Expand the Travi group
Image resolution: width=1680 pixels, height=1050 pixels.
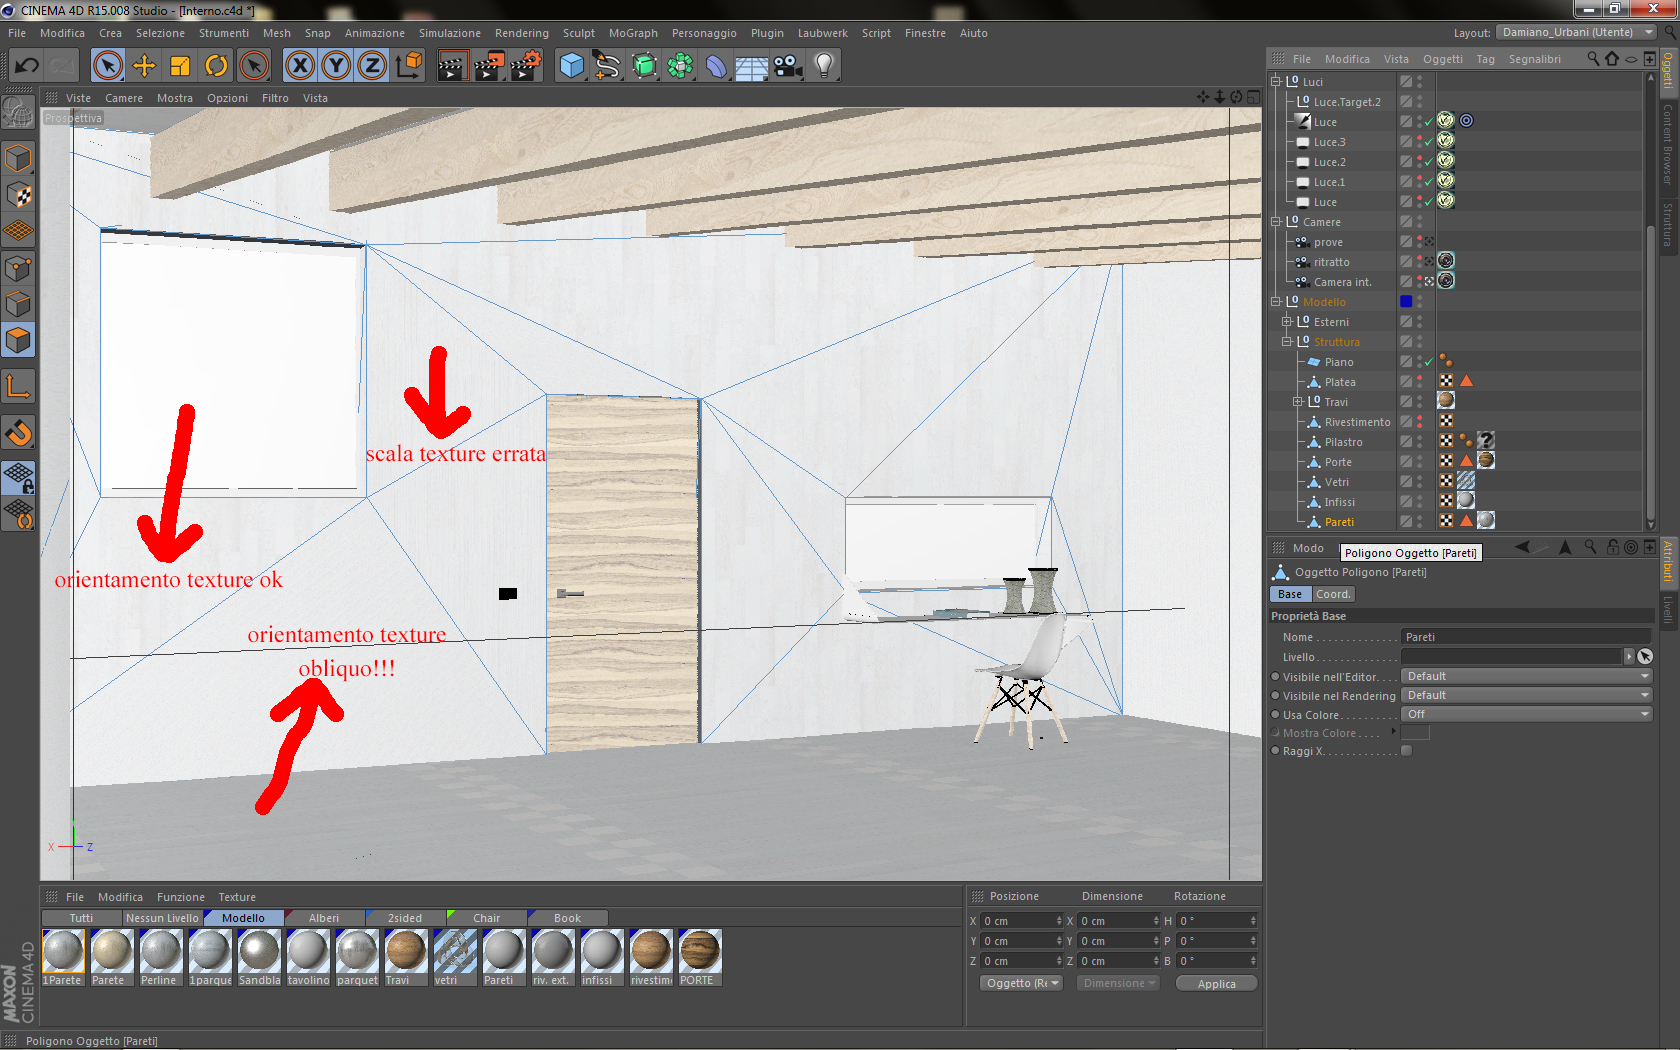pos(1298,402)
